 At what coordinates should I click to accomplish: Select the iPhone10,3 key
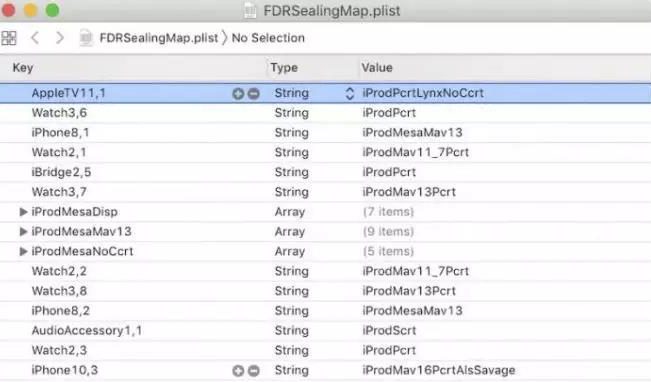point(65,370)
